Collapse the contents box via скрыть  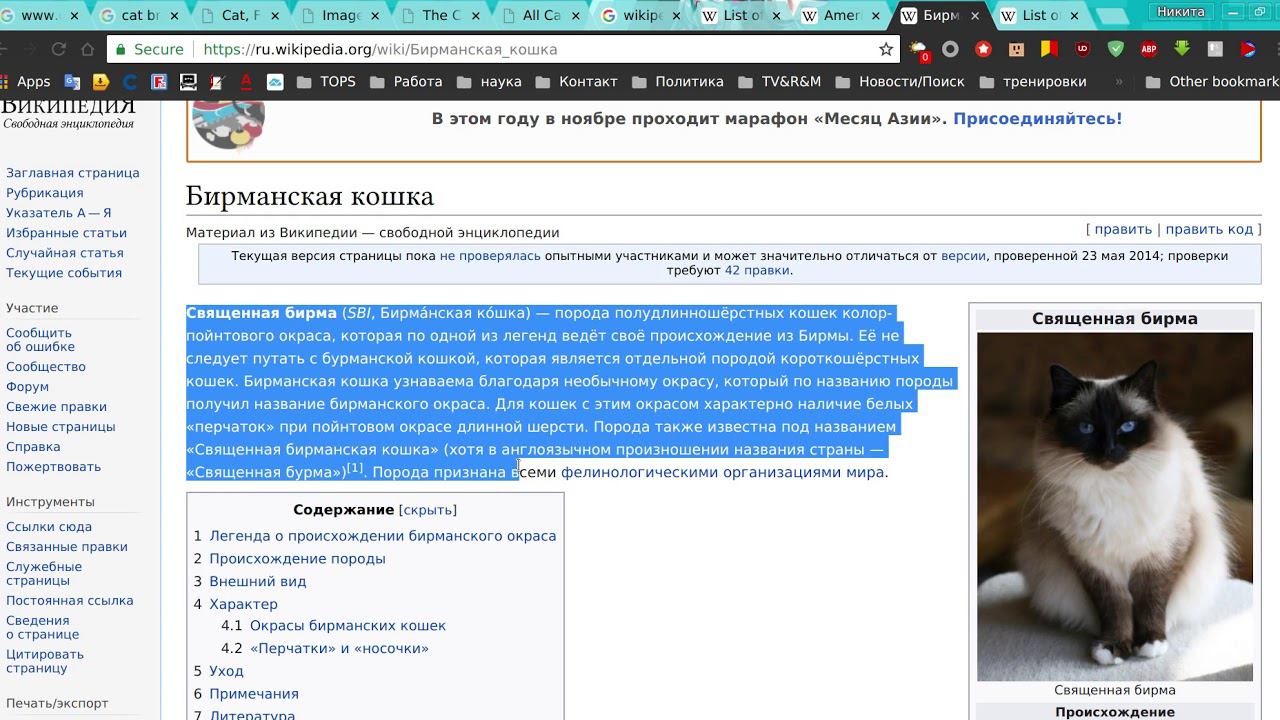[x=428, y=510]
